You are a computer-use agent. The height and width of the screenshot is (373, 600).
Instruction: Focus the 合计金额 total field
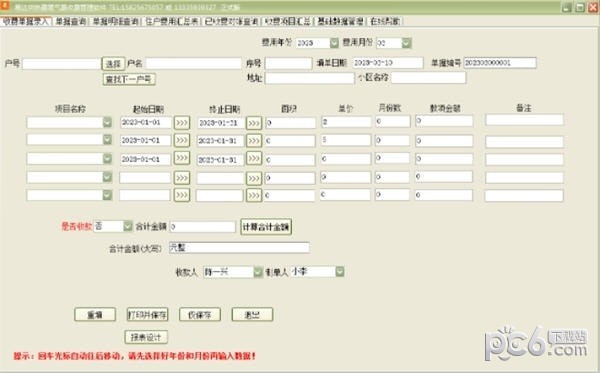coord(202,226)
